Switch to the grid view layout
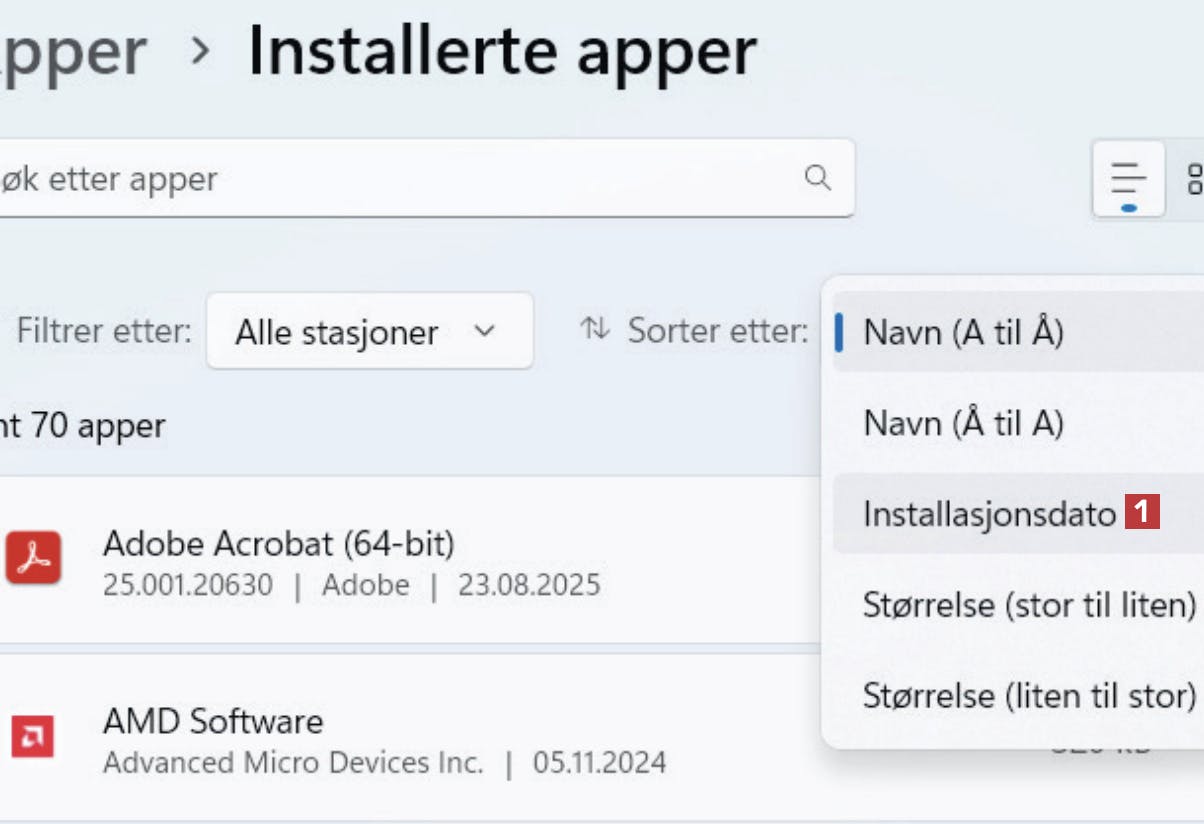 pyautogui.click(x=1193, y=179)
